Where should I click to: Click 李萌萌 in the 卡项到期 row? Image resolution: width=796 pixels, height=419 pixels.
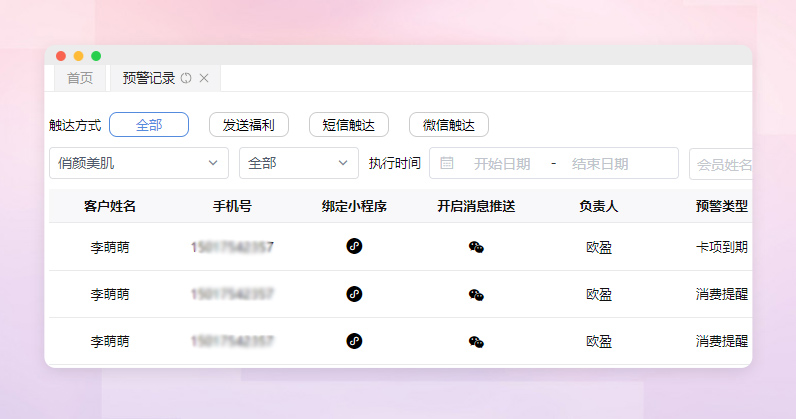point(110,247)
